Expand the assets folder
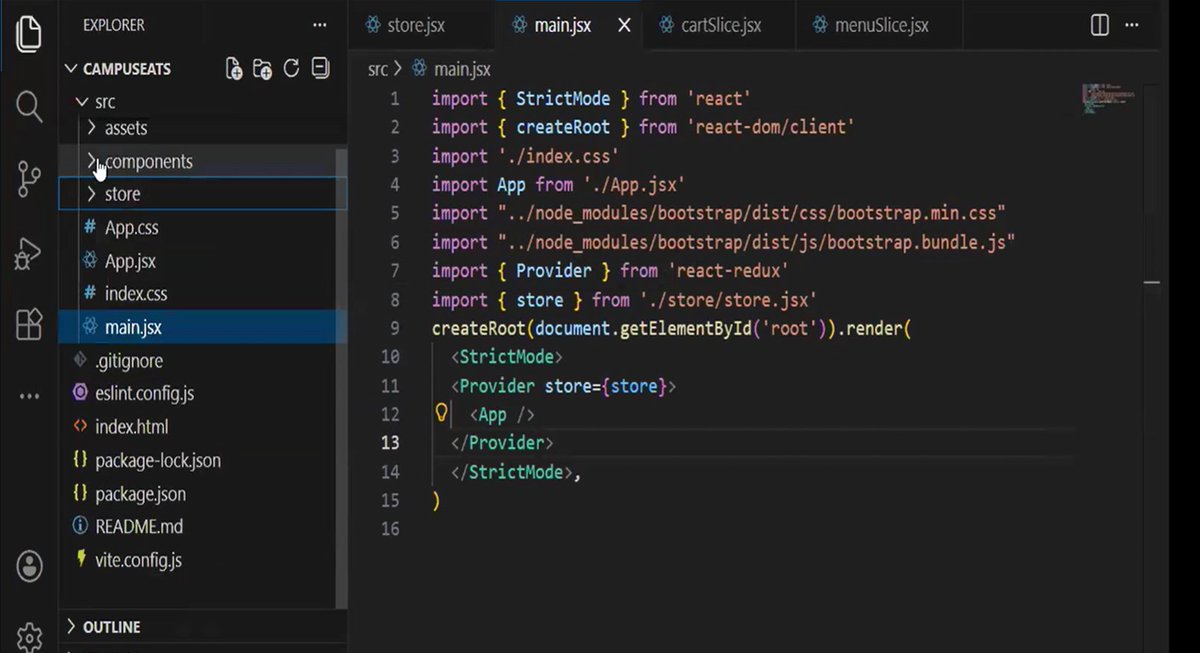 pos(203,128)
